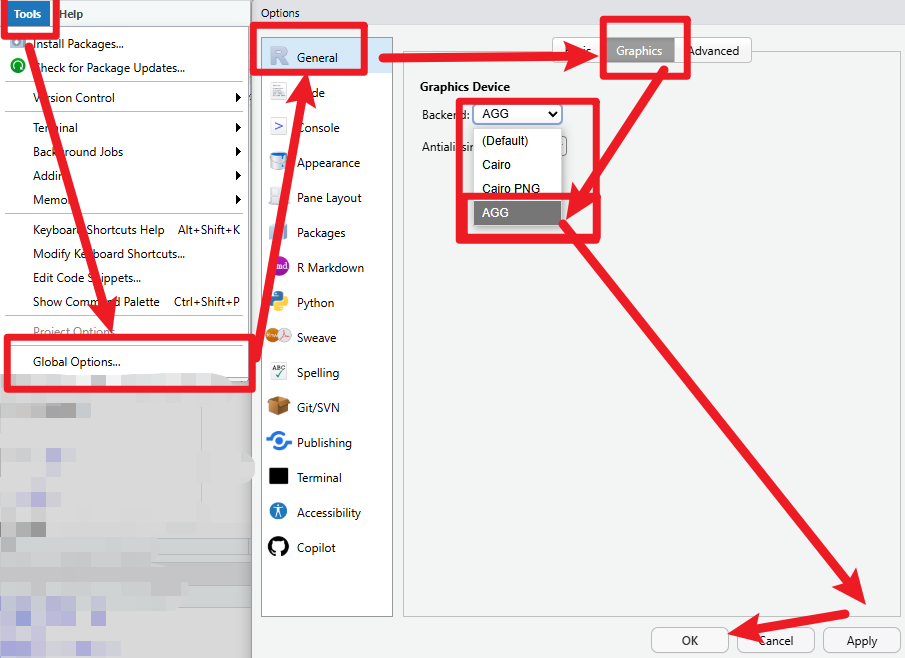Click the Terminal black square icon

pos(279,476)
